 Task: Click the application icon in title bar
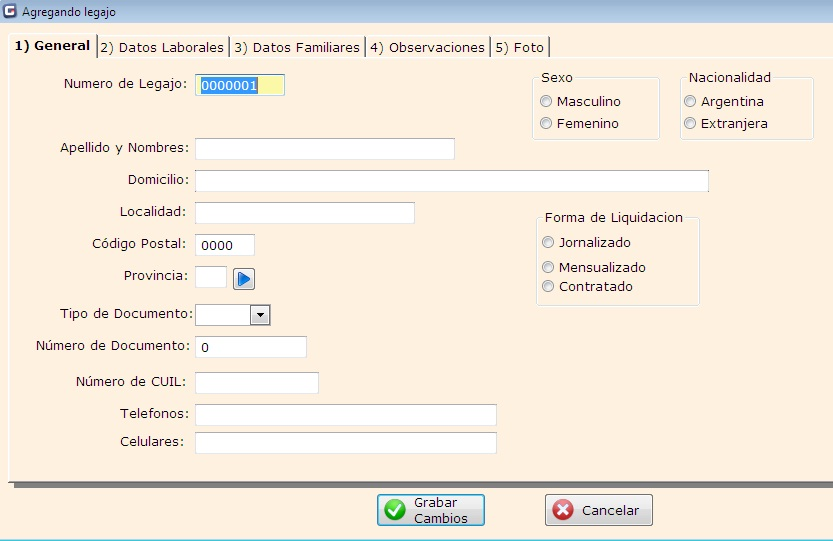pos(10,11)
